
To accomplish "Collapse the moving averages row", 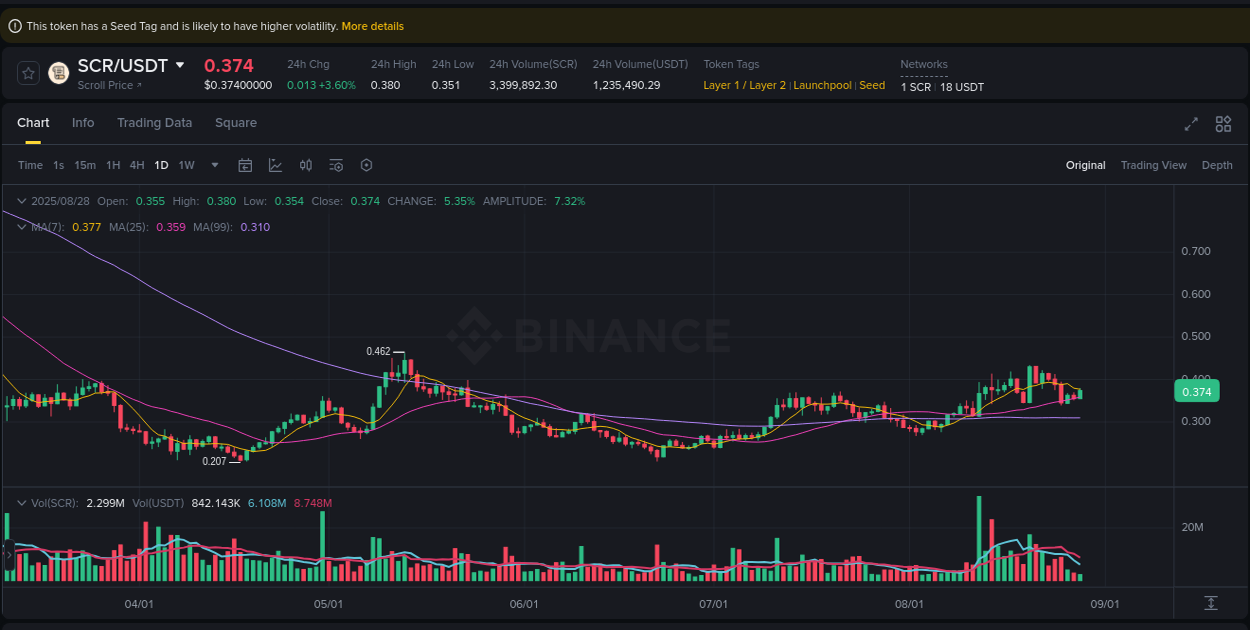I will tap(20, 227).
